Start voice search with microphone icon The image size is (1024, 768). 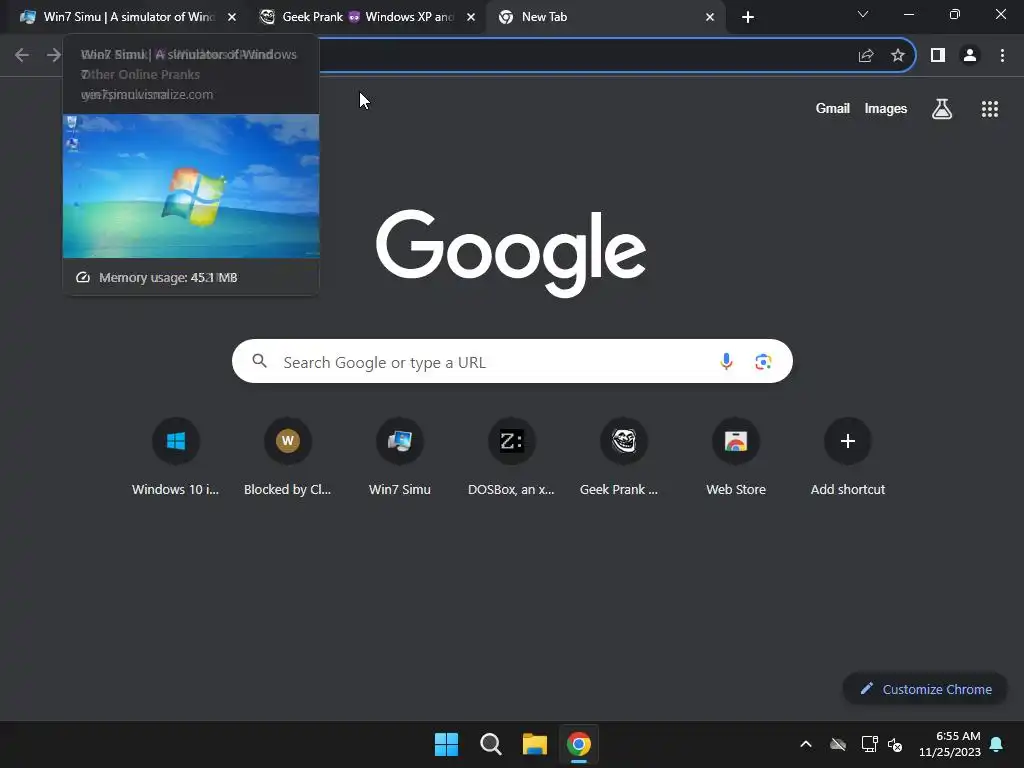click(x=726, y=361)
